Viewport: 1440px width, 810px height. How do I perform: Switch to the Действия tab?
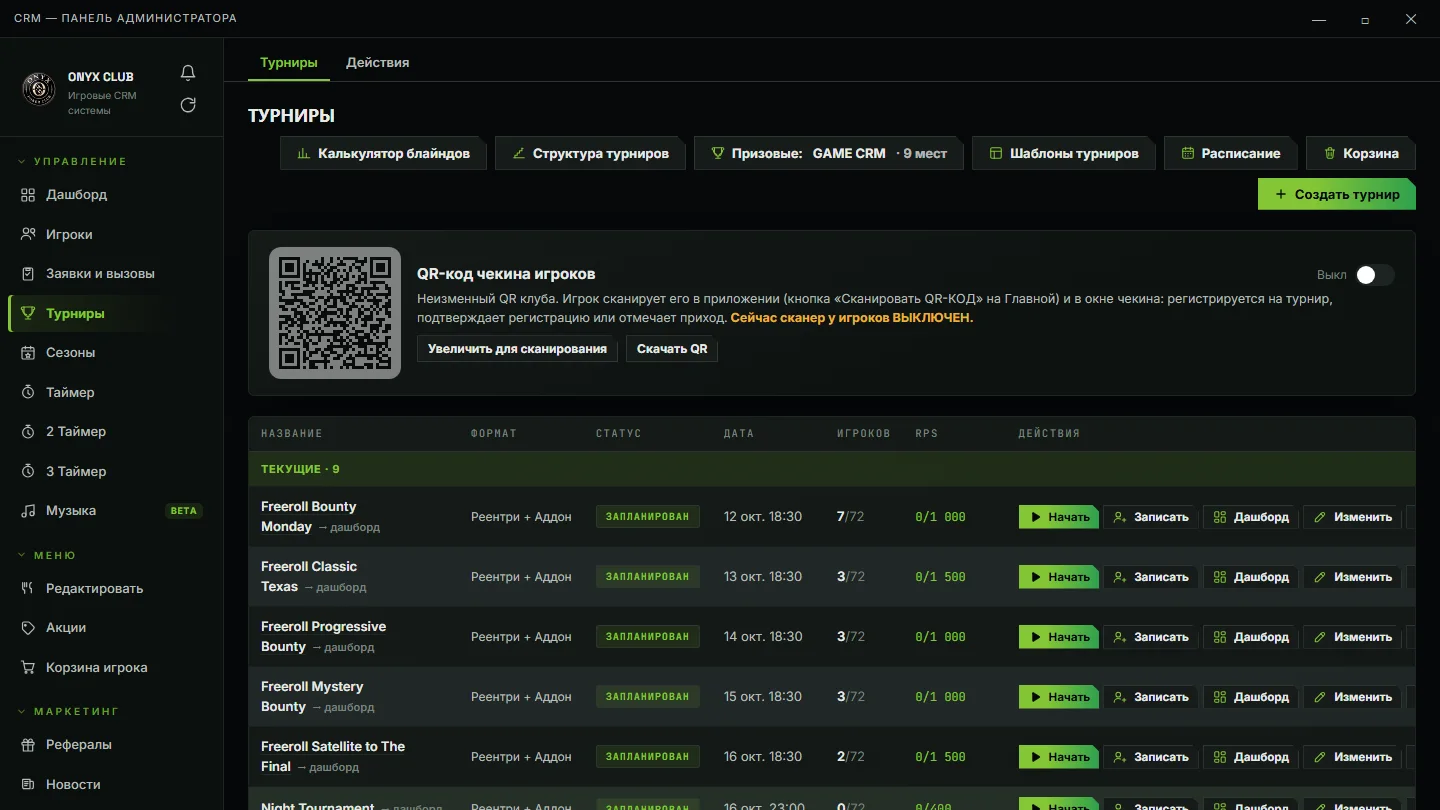(377, 62)
